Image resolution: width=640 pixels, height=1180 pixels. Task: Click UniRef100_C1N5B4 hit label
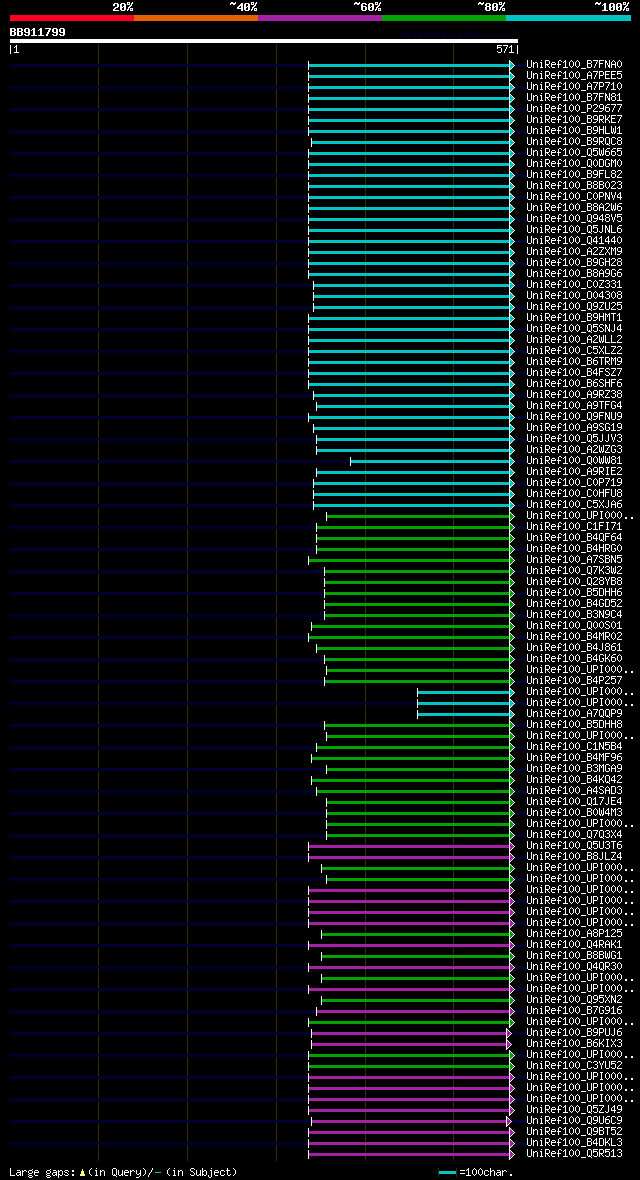pyautogui.click(x=574, y=747)
